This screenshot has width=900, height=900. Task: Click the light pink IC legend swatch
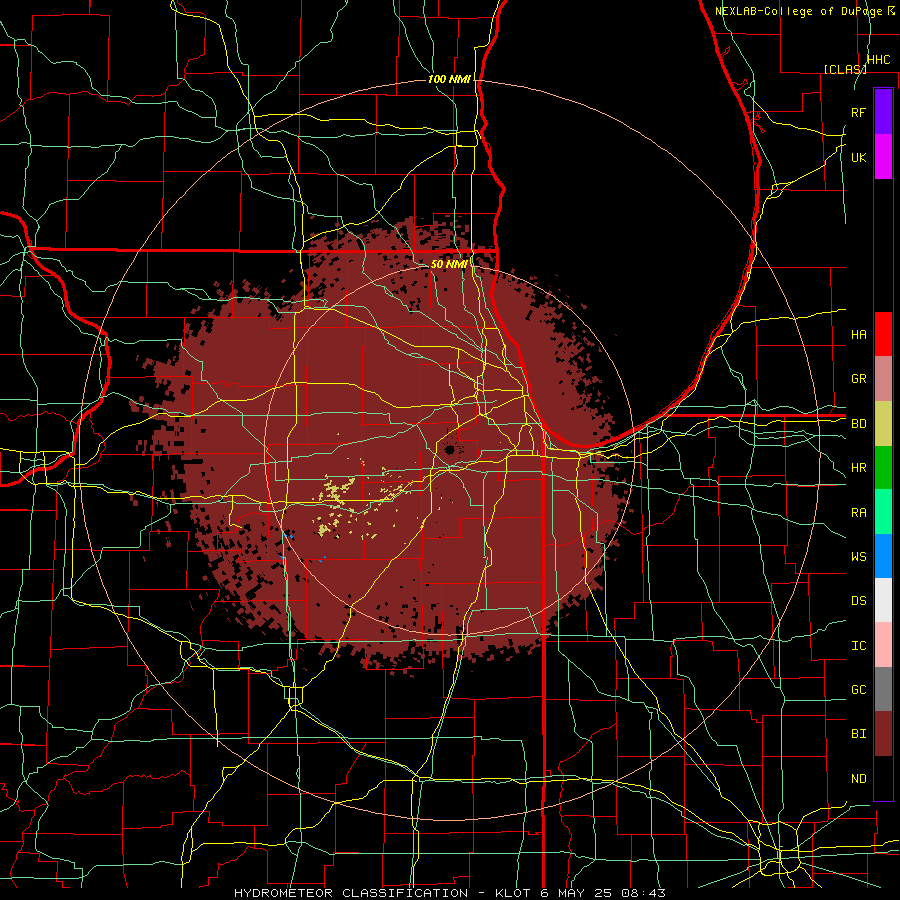point(883,645)
